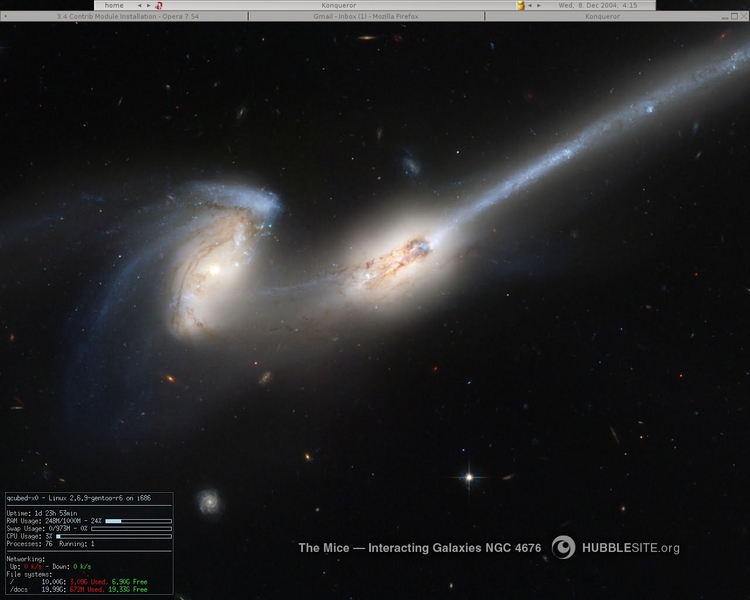This screenshot has height=600, width=750.
Task: Open the 'home' label in the top bar
Action: 114,5
